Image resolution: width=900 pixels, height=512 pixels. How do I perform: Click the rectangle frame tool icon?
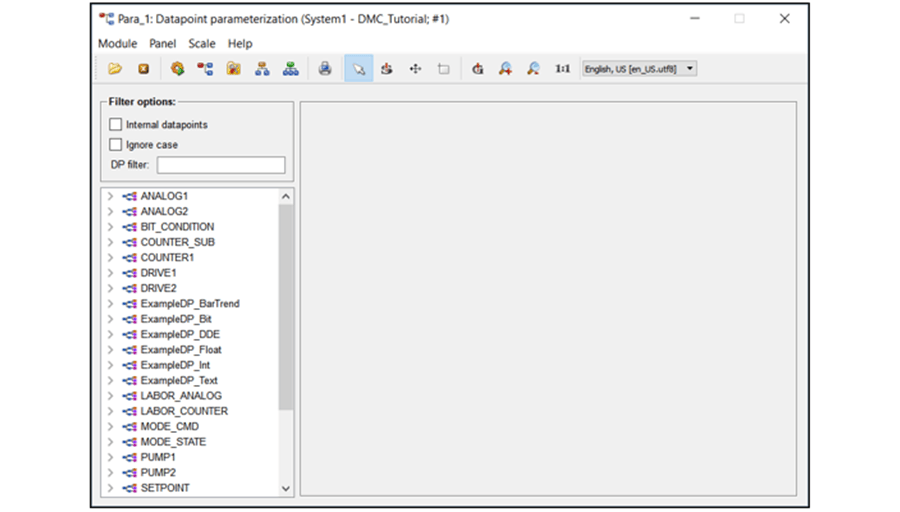(443, 69)
